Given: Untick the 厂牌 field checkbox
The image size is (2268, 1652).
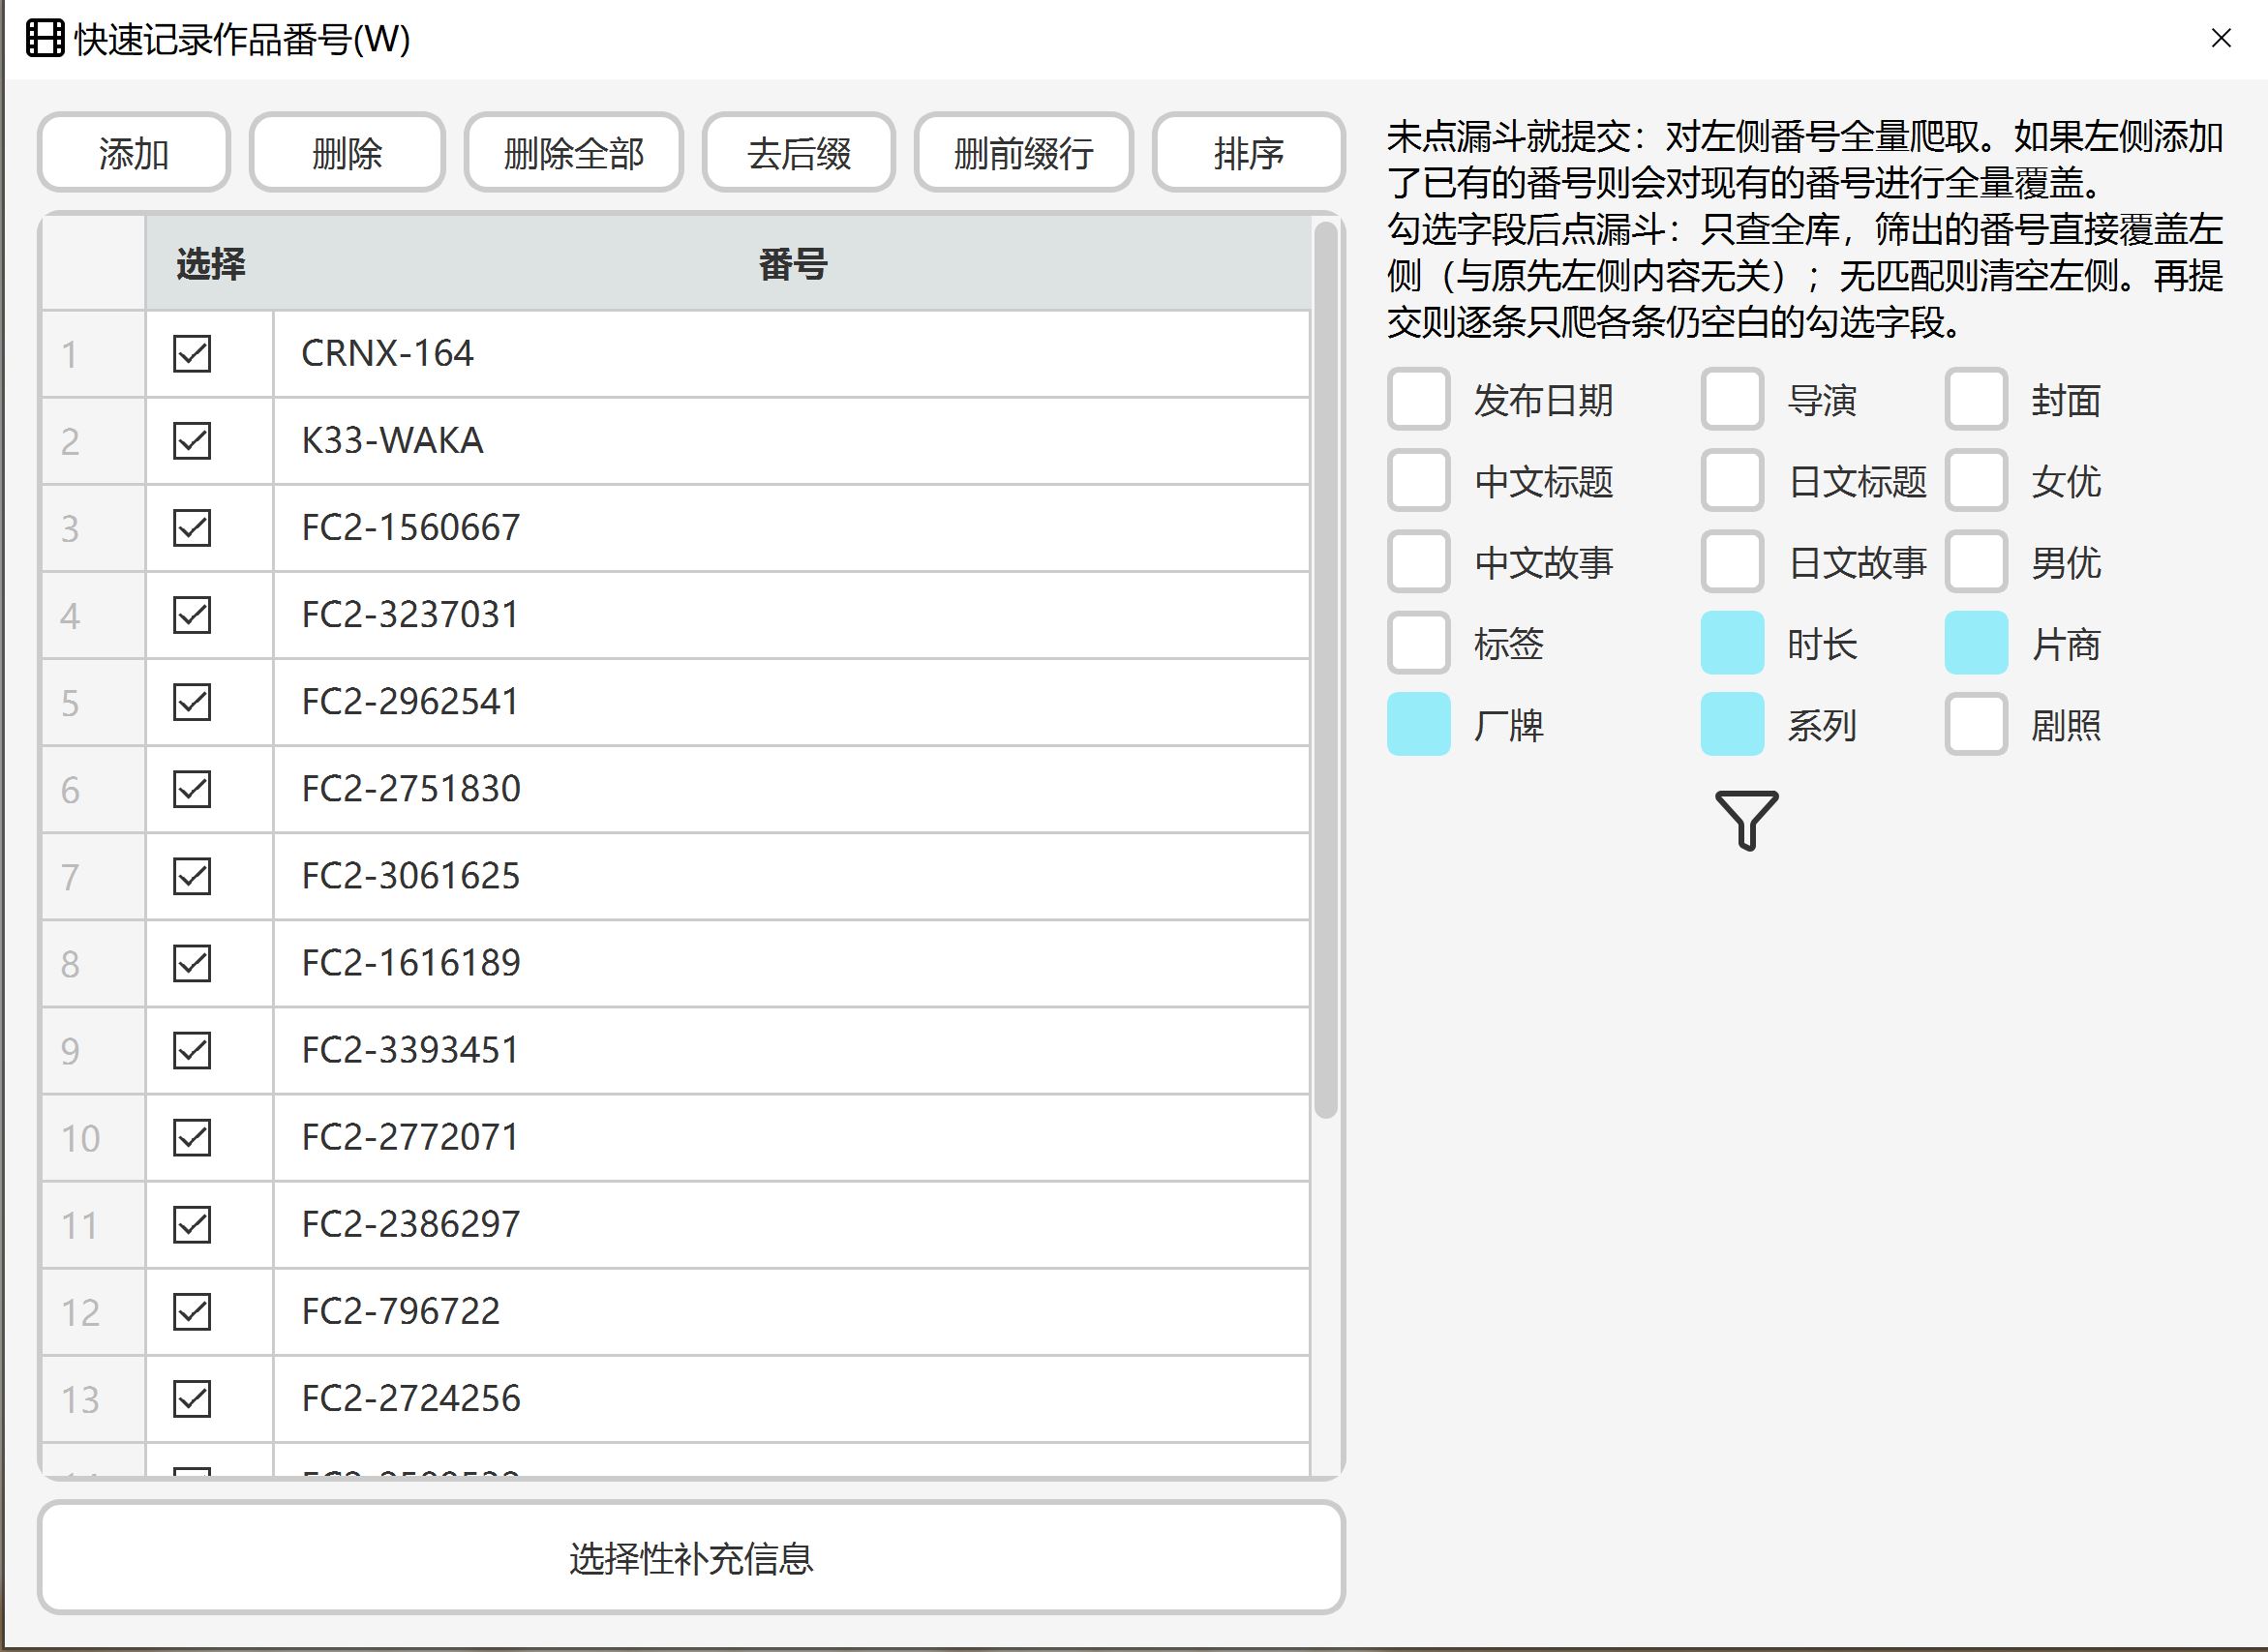Looking at the screenshot, I should click(1418, 724).
